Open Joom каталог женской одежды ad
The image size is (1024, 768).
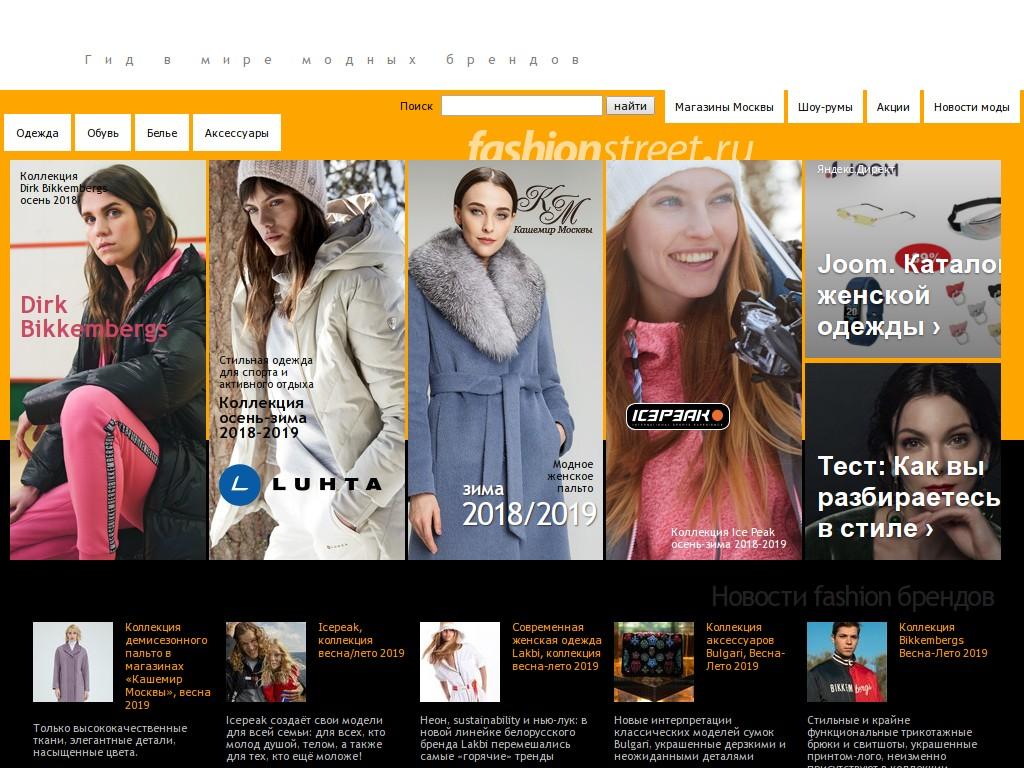(903, 259)
